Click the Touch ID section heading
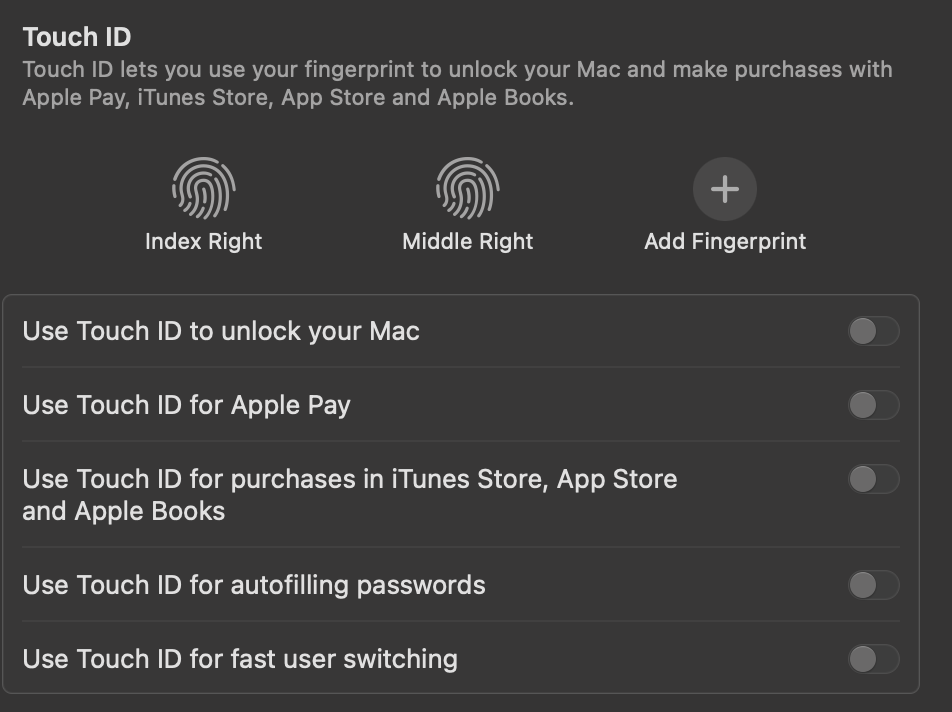This screenshot has height=712, width=952. click(77, 37)
